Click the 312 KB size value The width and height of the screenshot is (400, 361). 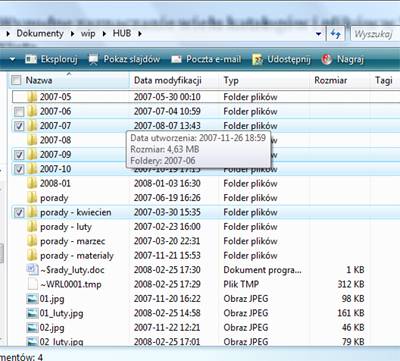coord(351,284)
